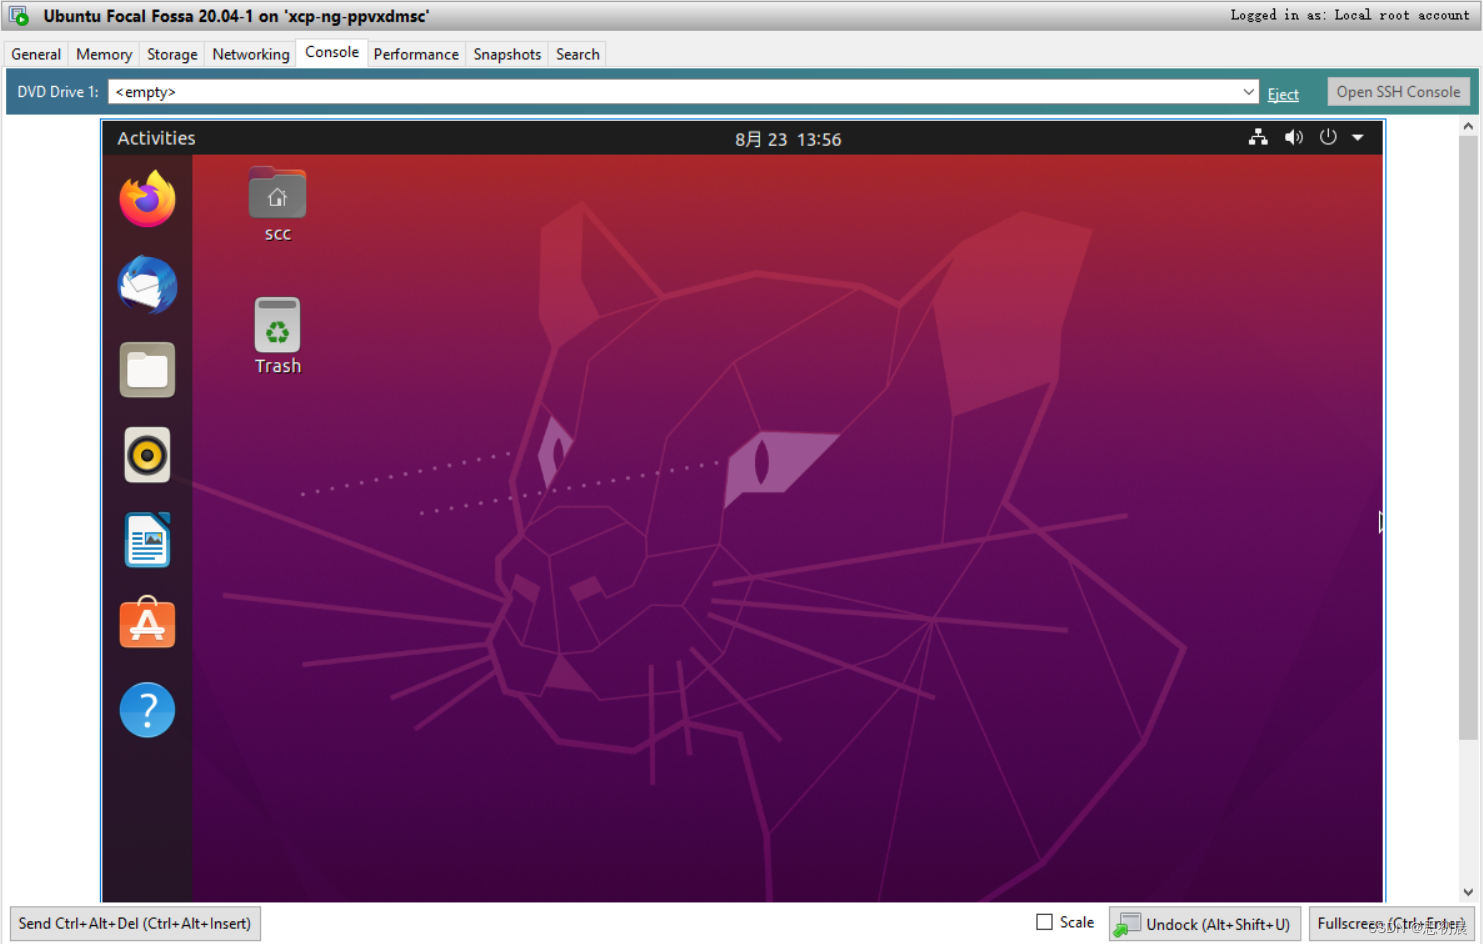Click the Fullscreen button

pos(1391,924)
